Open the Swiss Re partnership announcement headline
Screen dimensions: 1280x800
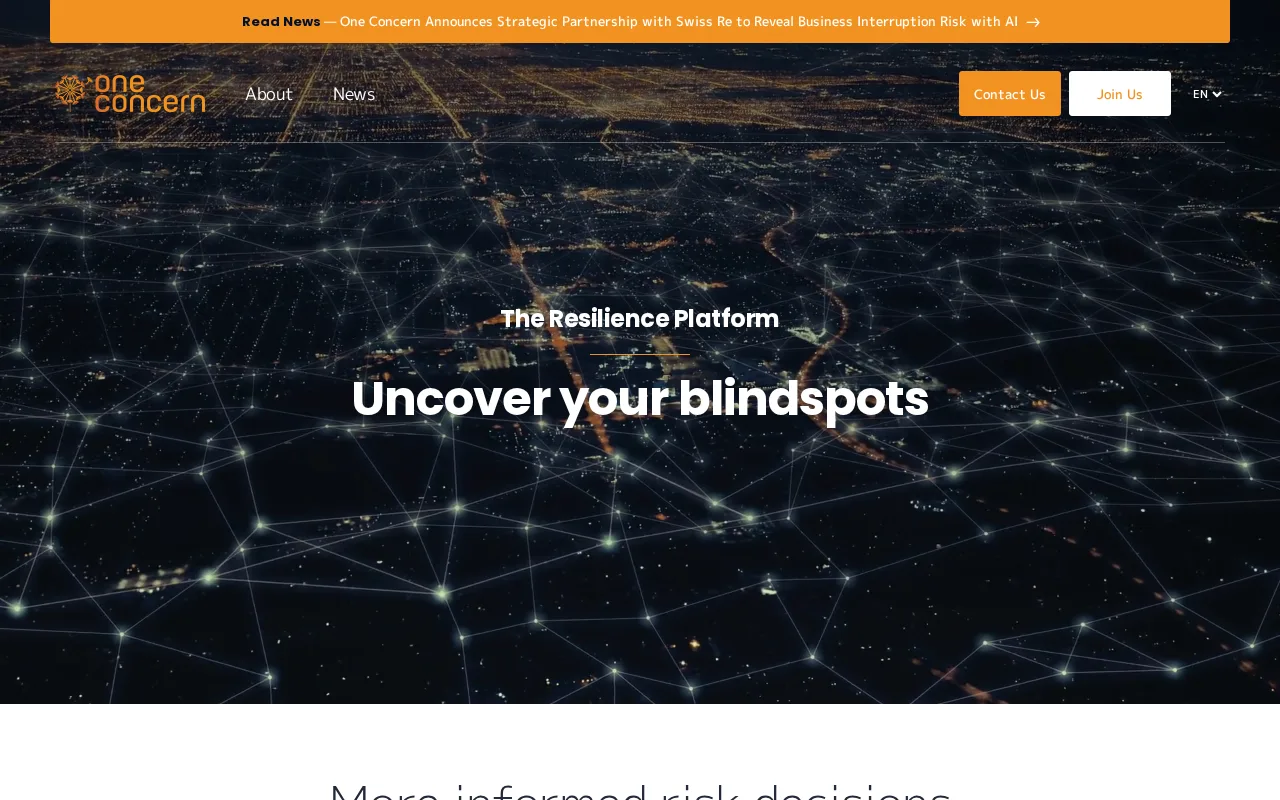coord(679,22)
